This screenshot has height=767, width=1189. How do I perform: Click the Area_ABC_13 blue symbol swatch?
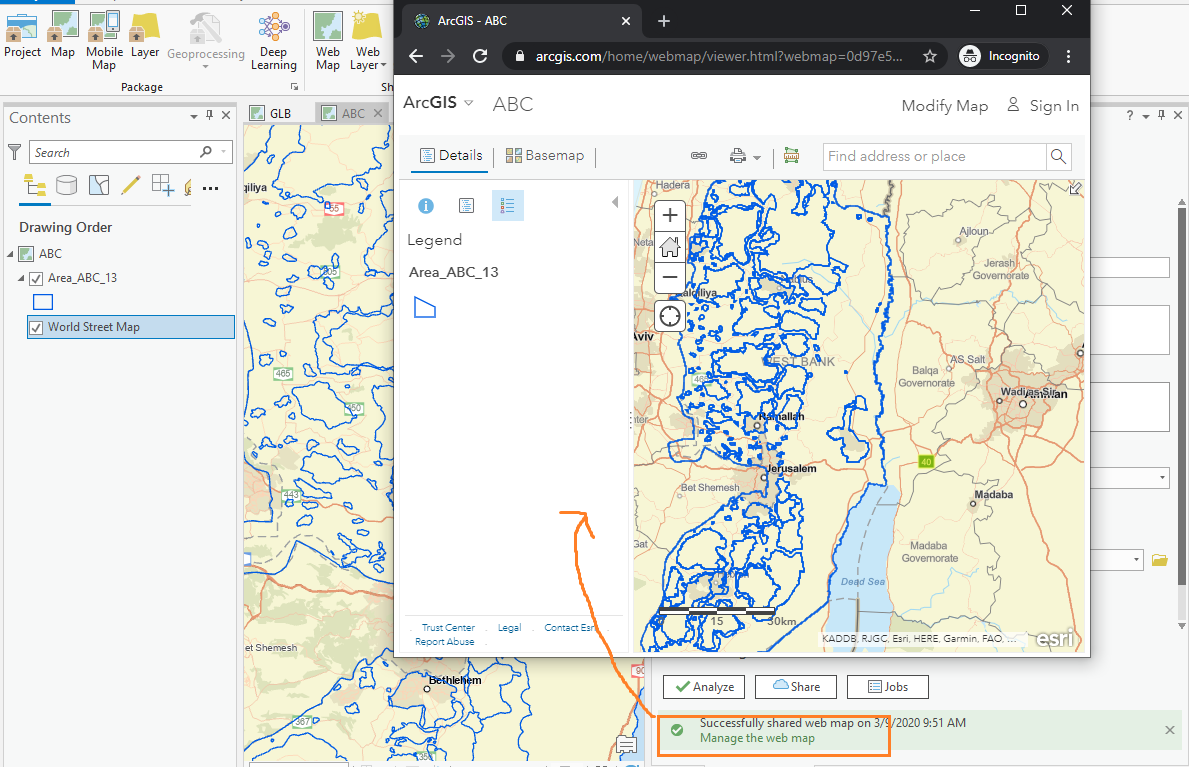click(43, 302)
